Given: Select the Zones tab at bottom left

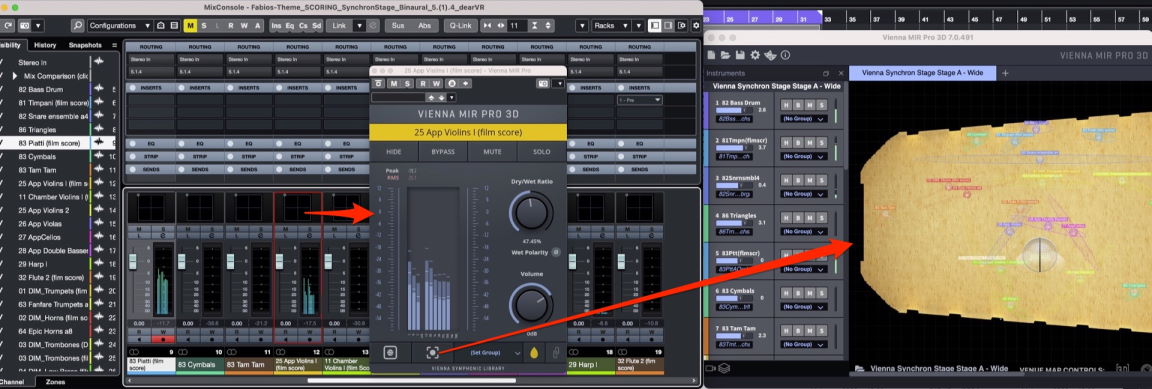Looking at the screenshot, I should tap(55, 382).
